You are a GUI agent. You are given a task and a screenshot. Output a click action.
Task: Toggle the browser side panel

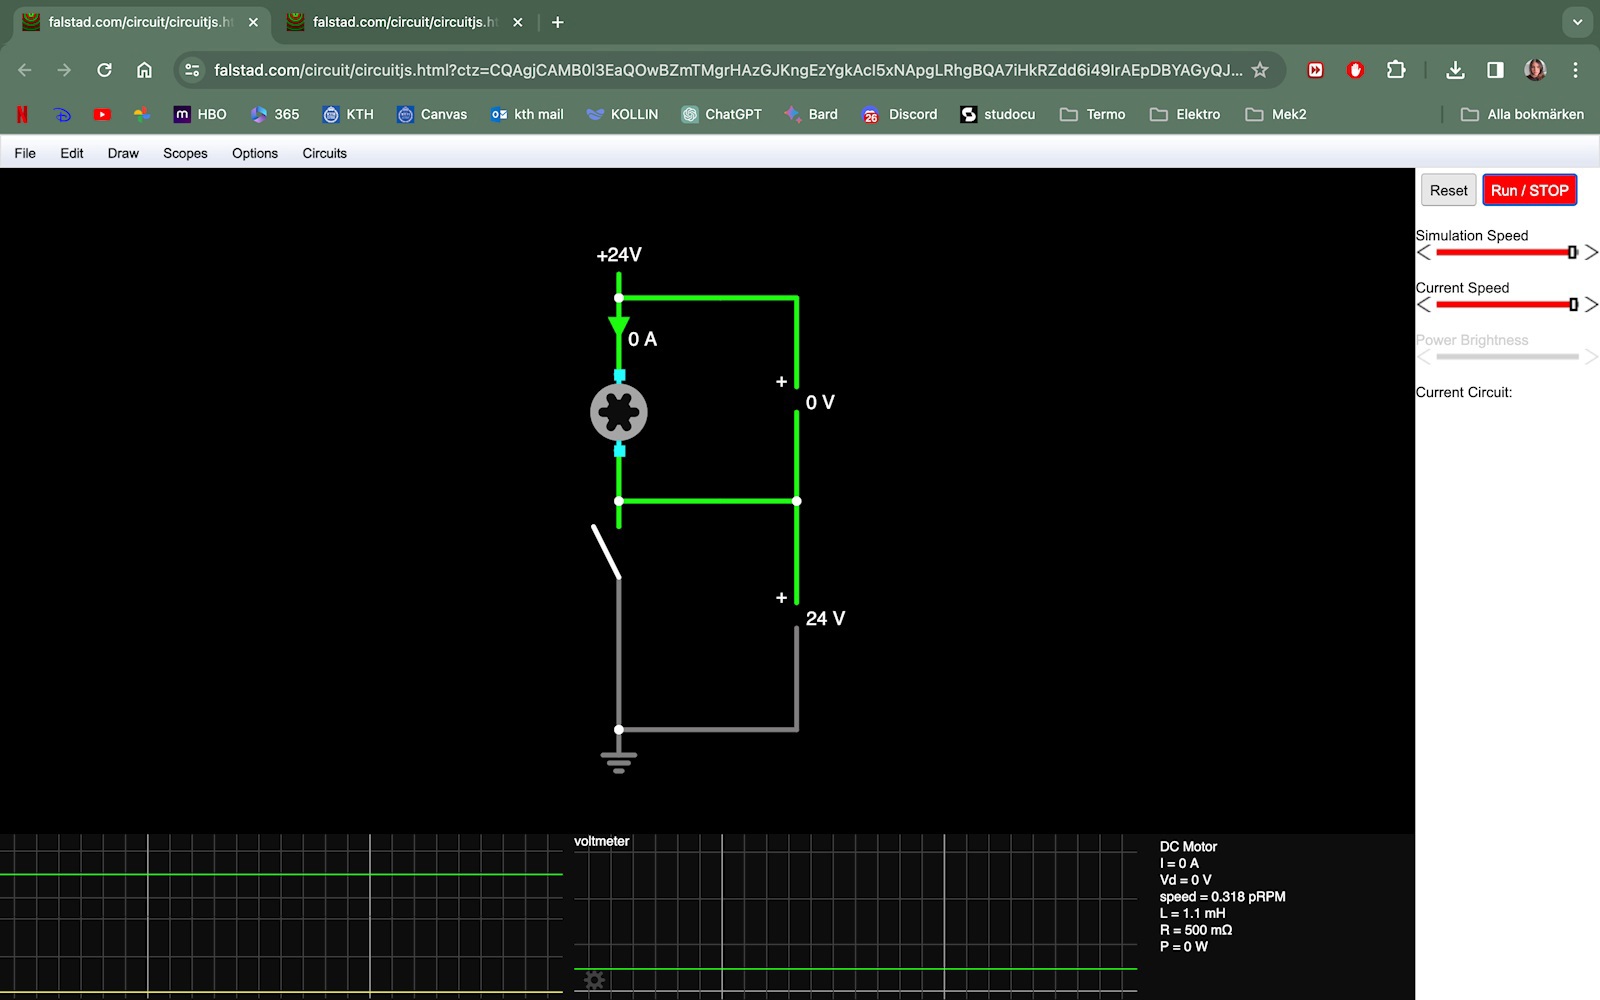click(x=1495, y=70)
